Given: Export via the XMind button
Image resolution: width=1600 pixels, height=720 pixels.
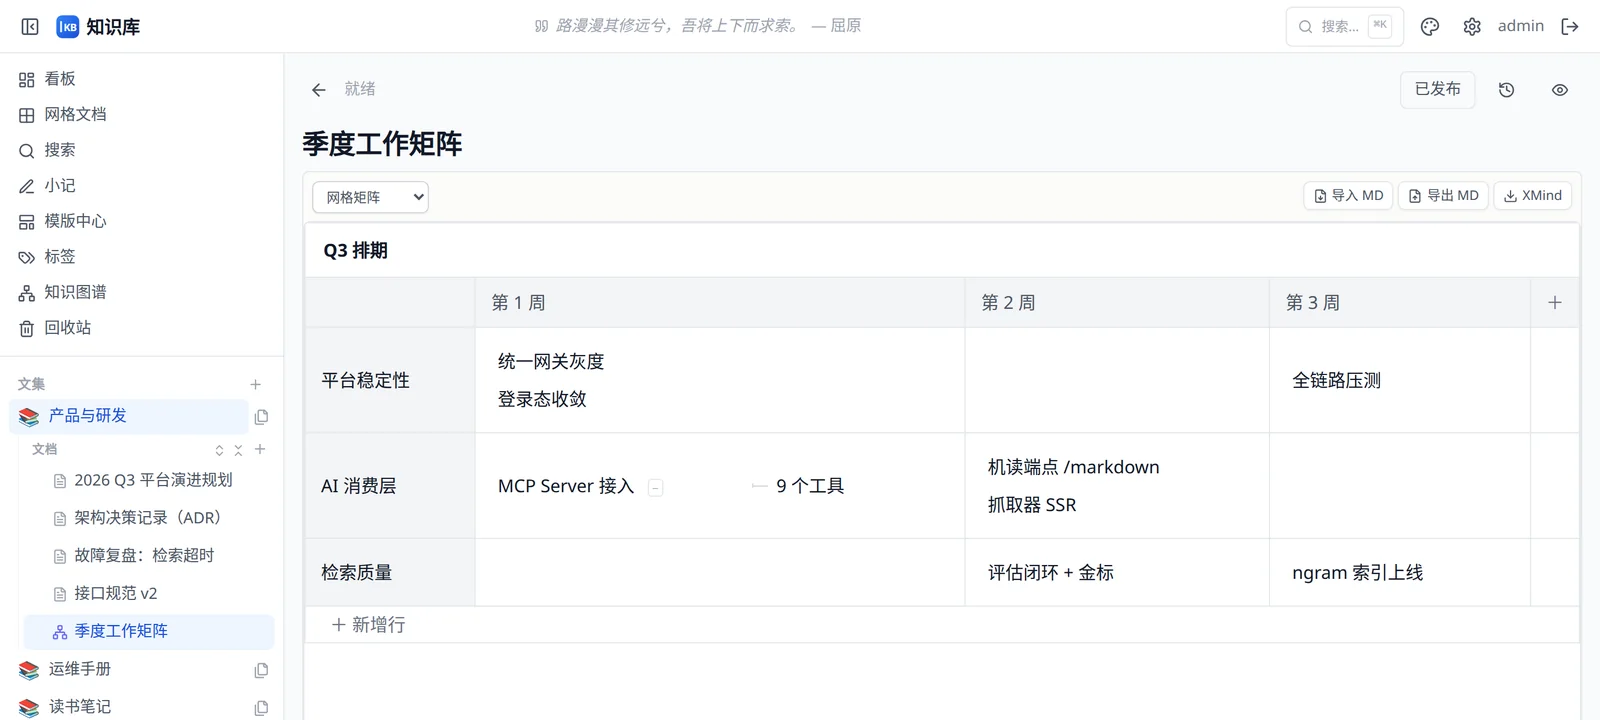Looking at the screenshot, I should pyautogui.click(x=1533, y=196).
